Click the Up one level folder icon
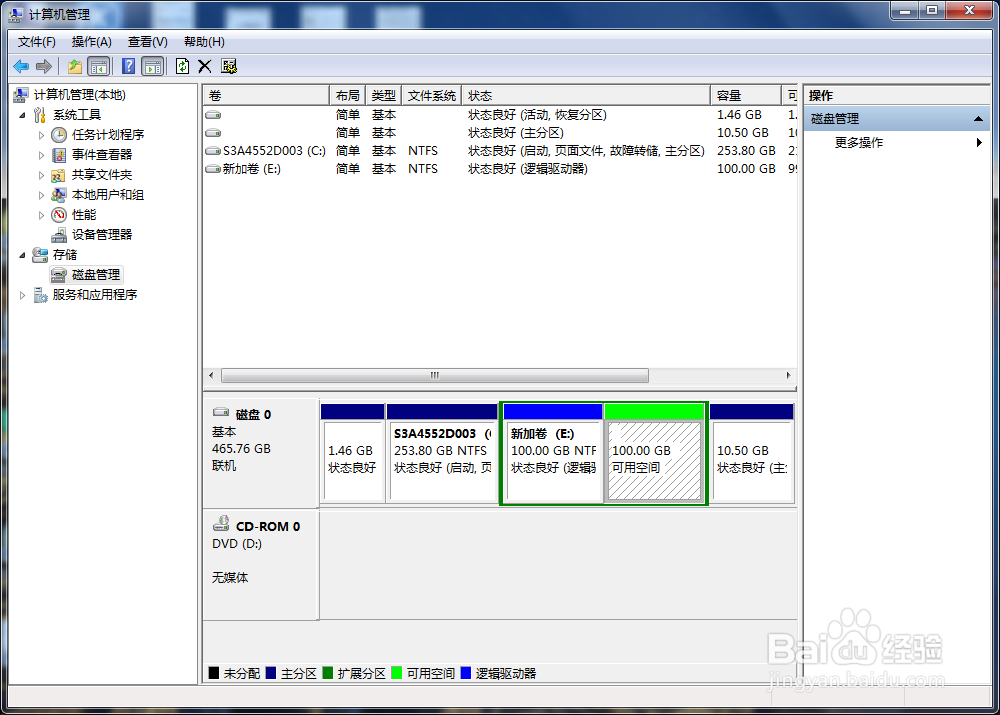Viewport: 1000px width, 715px height. click(75, 66)
